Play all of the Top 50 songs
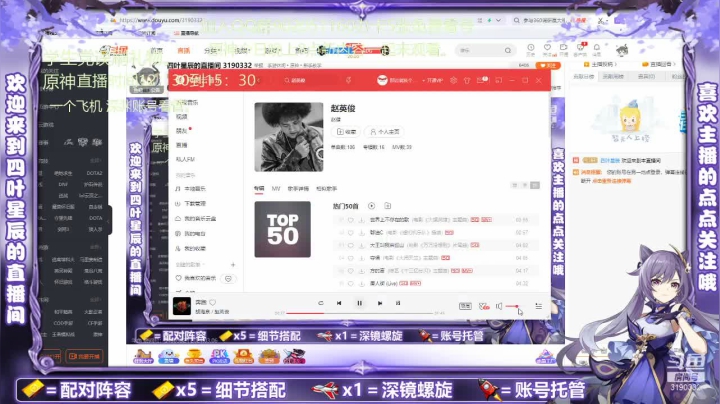The width and height of the screenshot is (720, 404). click(371, 206)
